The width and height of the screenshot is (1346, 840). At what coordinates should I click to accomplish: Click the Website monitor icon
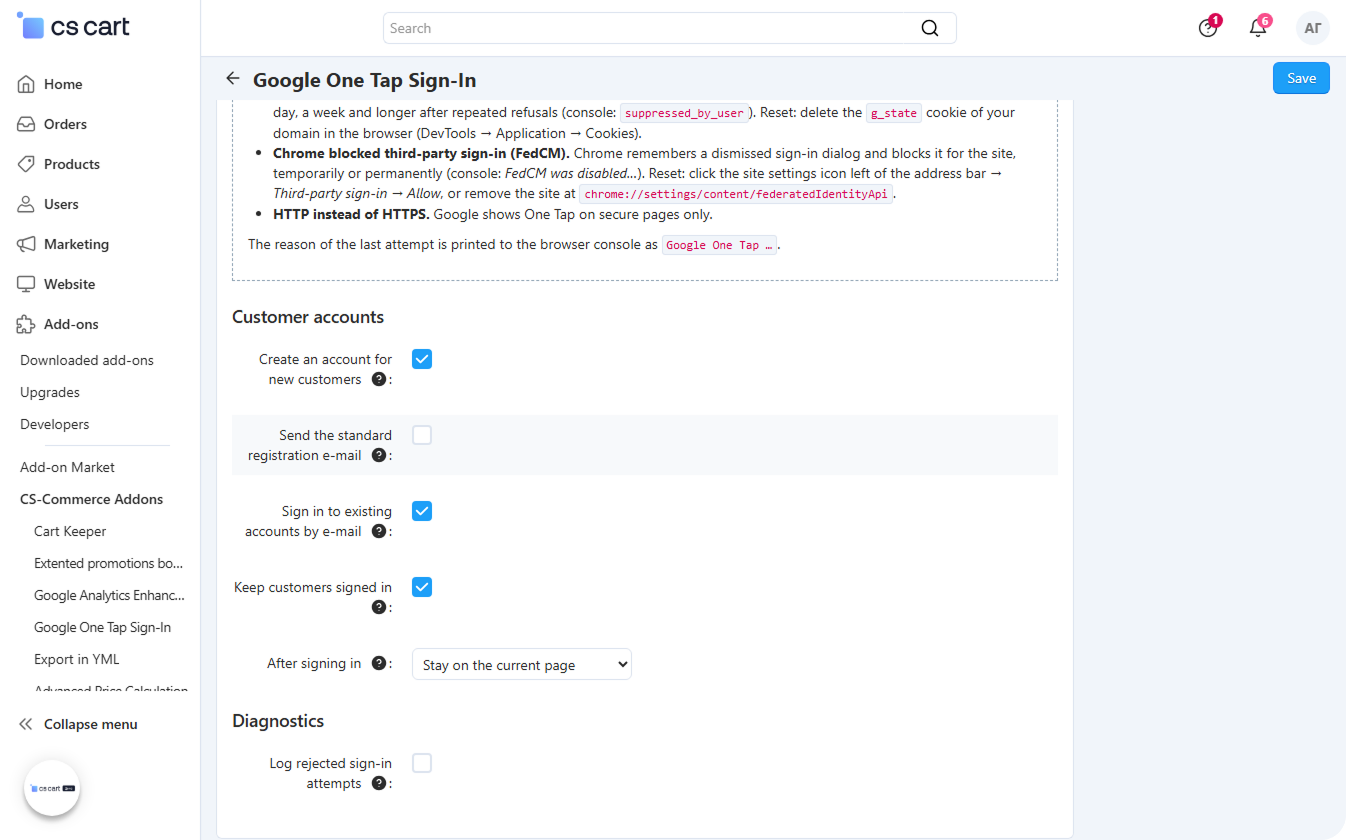(x=26, y=284)
